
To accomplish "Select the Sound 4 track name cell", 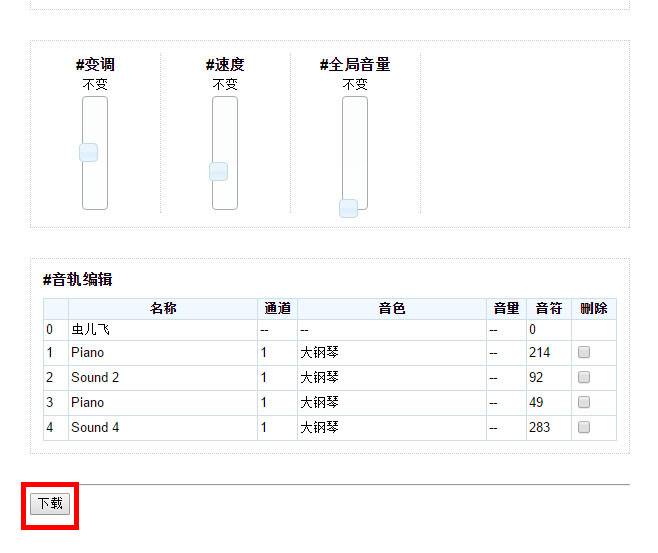I will 95,428.
